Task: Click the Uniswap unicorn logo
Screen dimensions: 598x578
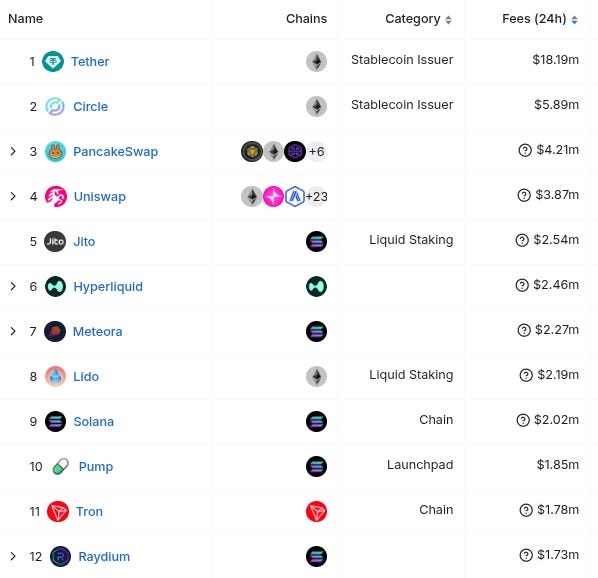Action: (56, 196)
